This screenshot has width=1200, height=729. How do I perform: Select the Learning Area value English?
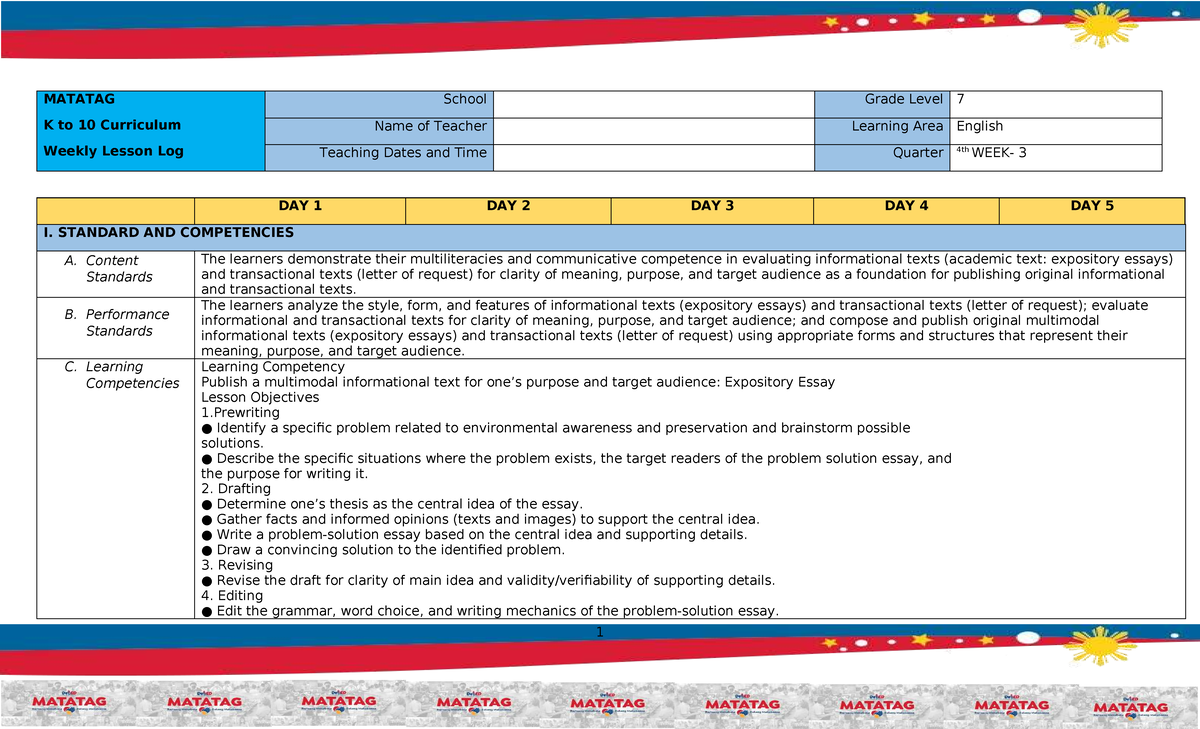coord(979,126)
